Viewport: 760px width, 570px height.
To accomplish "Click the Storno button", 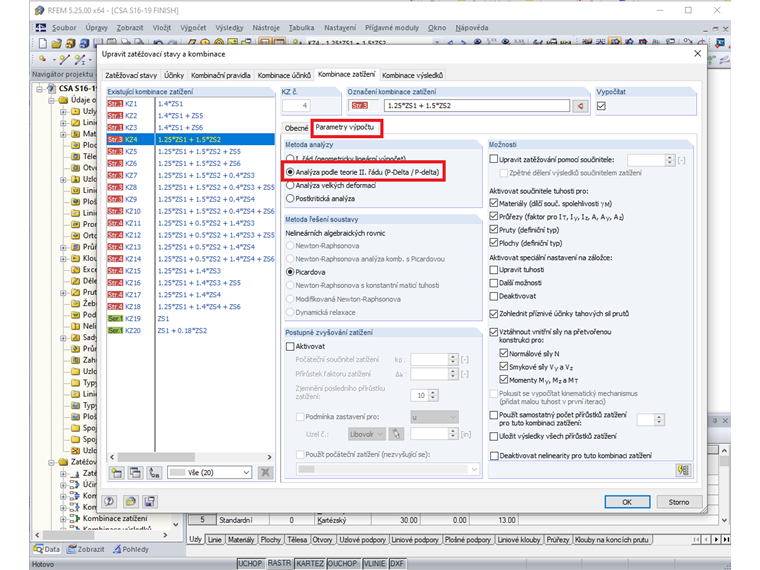I will pos(679,502).
